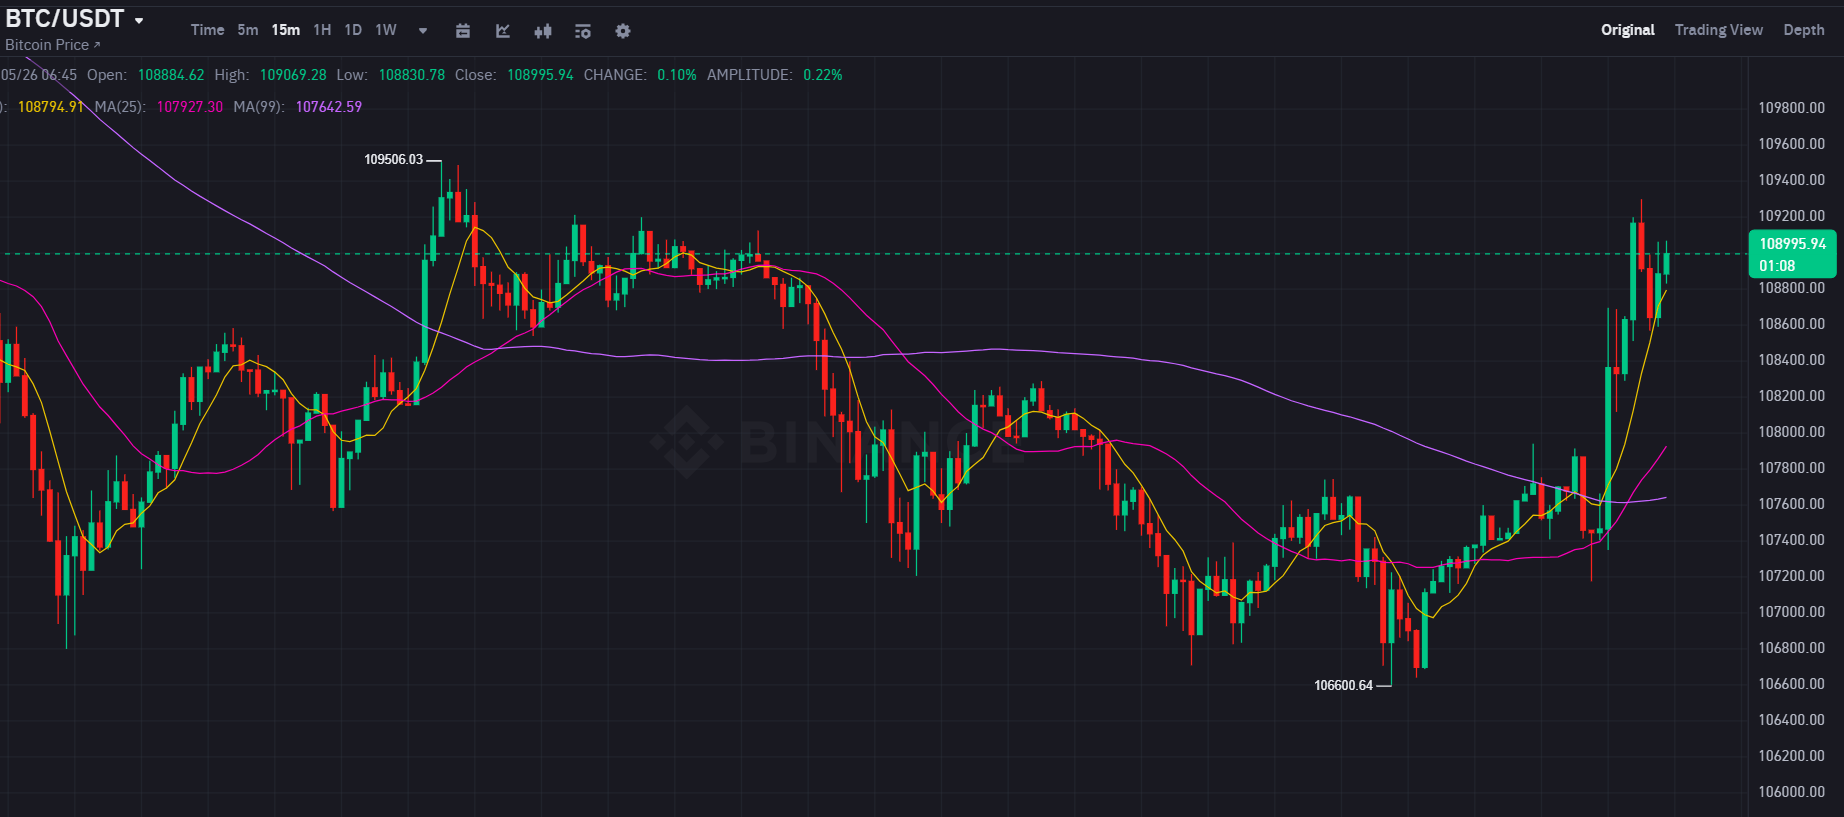The image size is (1844, 817).
Task: Click the high marker label 109506.03
Action: [394, 160]
